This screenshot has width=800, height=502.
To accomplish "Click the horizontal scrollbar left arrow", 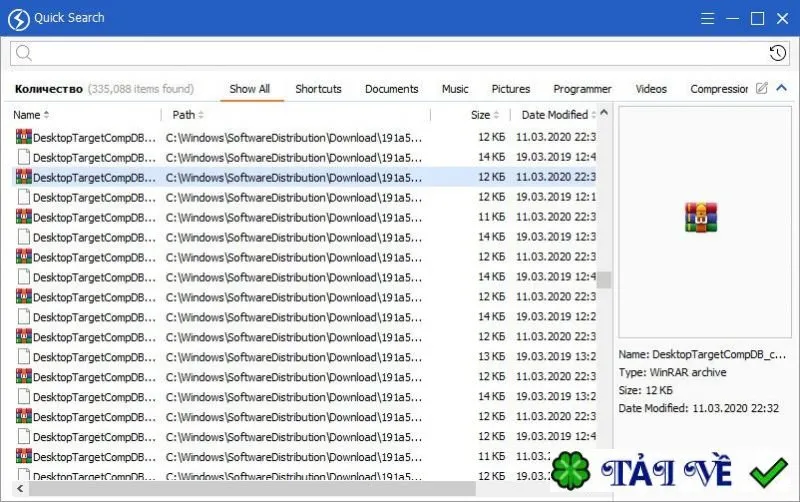I will coord(20,489).
